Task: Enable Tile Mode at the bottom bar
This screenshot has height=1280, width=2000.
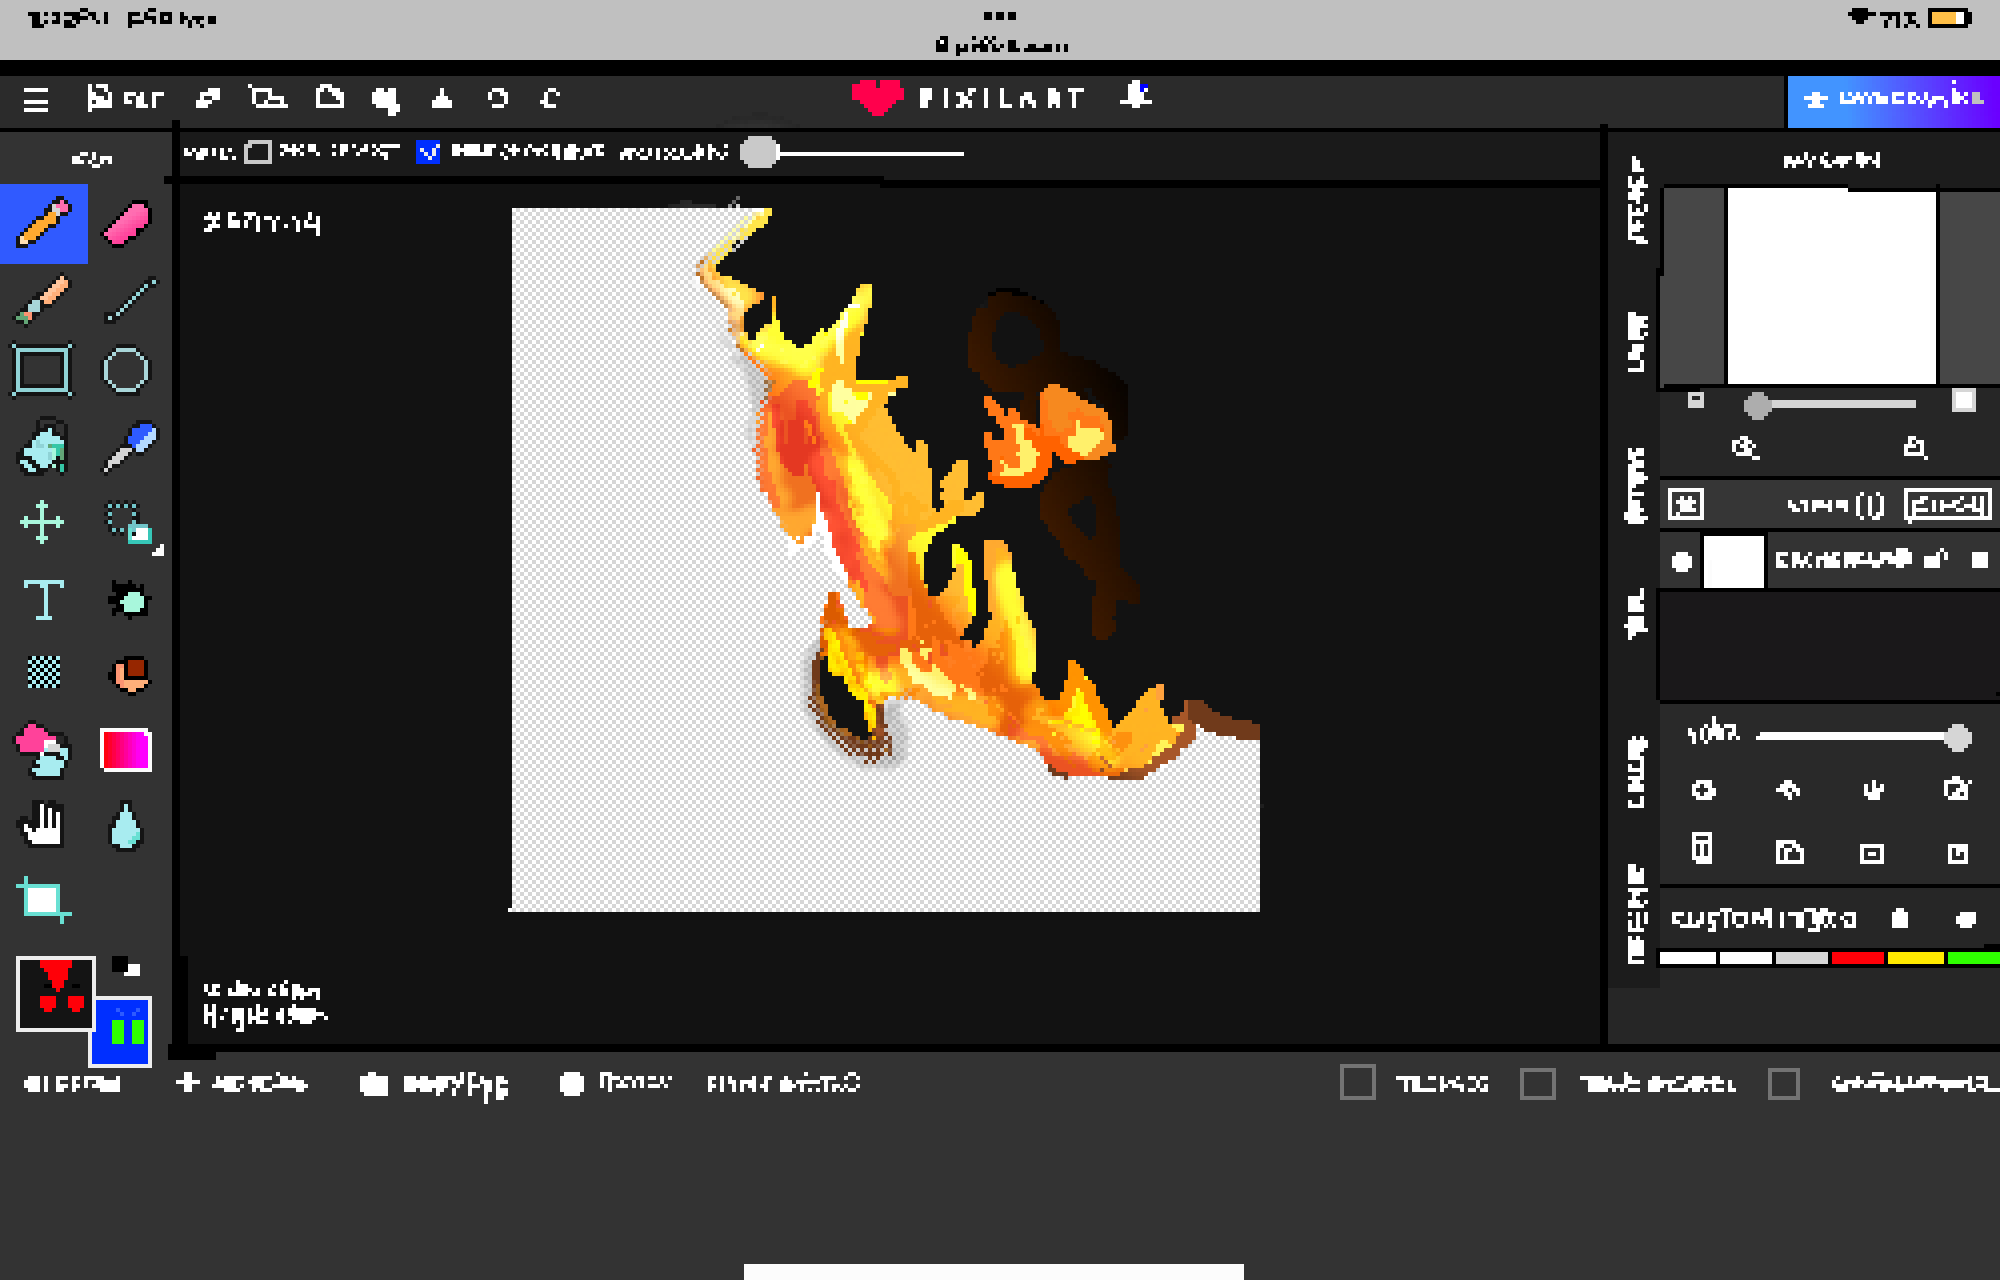Action: (1358, 1083)
